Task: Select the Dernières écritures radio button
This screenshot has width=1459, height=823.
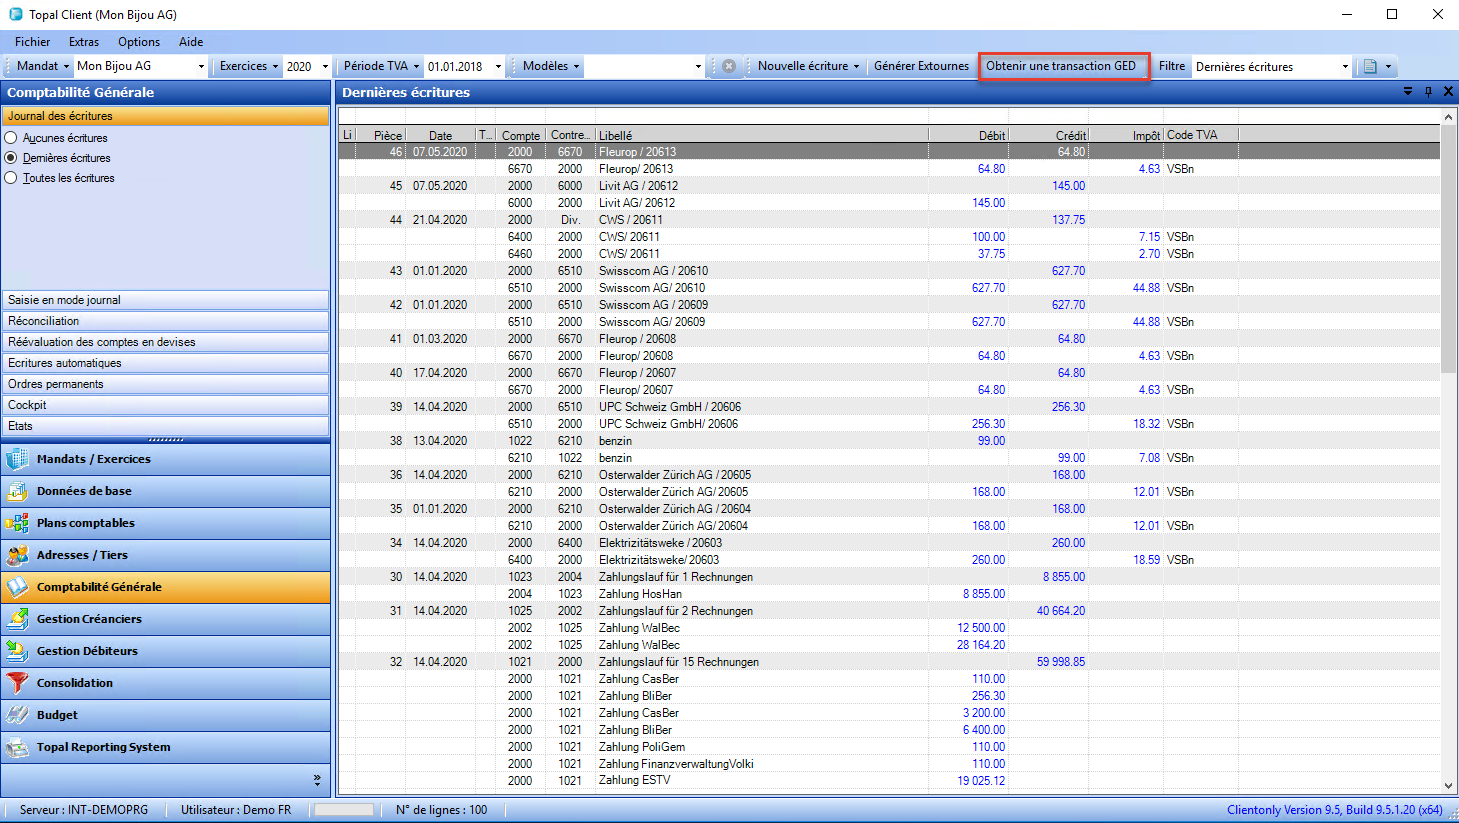Action: coord(11,158)
